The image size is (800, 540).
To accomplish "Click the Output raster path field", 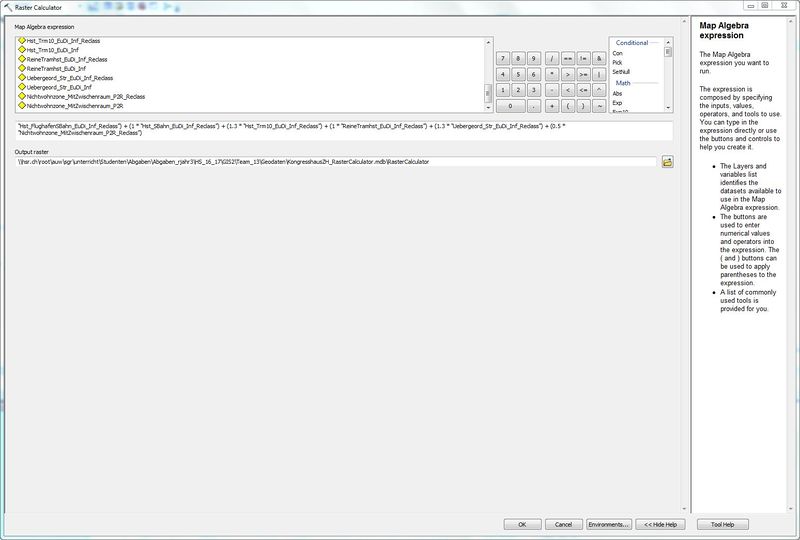I will (335, 161).
